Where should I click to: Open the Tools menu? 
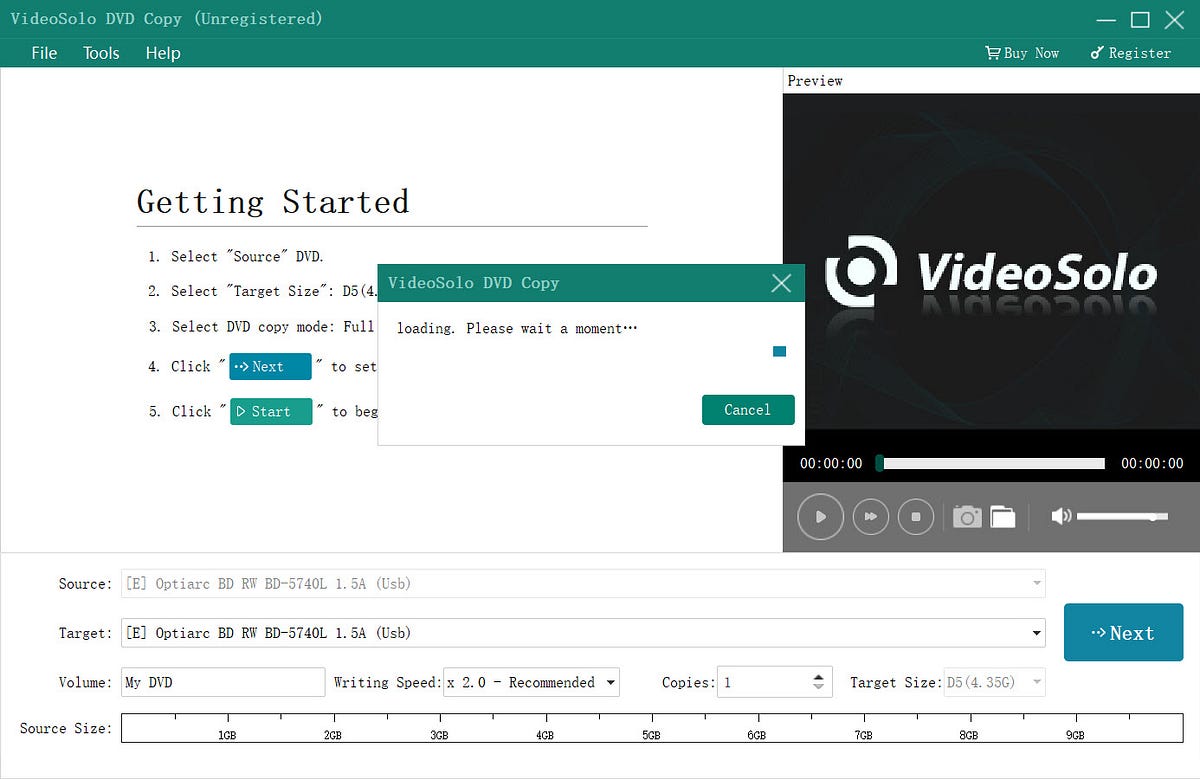(x=100, y=53)
